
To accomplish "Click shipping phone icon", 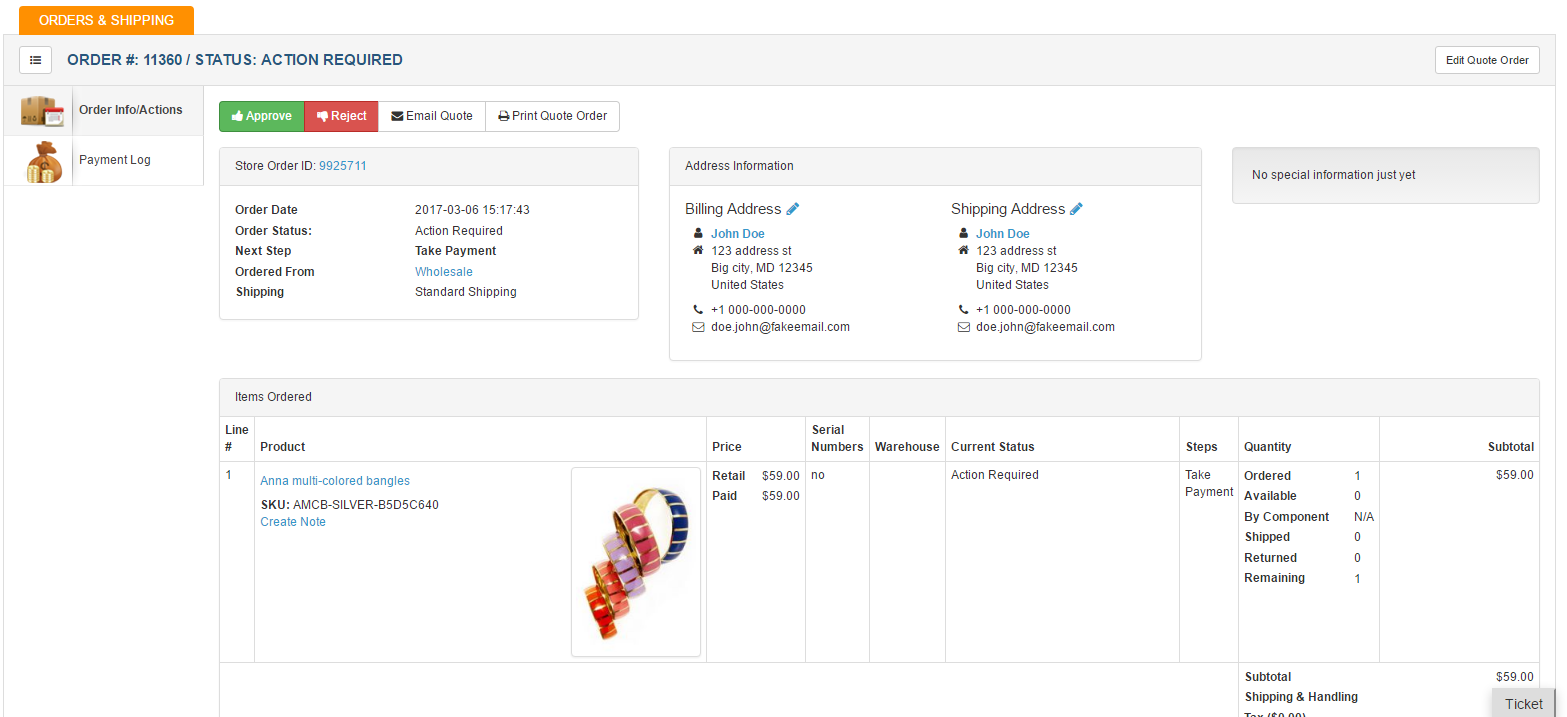I will (963, 310).
